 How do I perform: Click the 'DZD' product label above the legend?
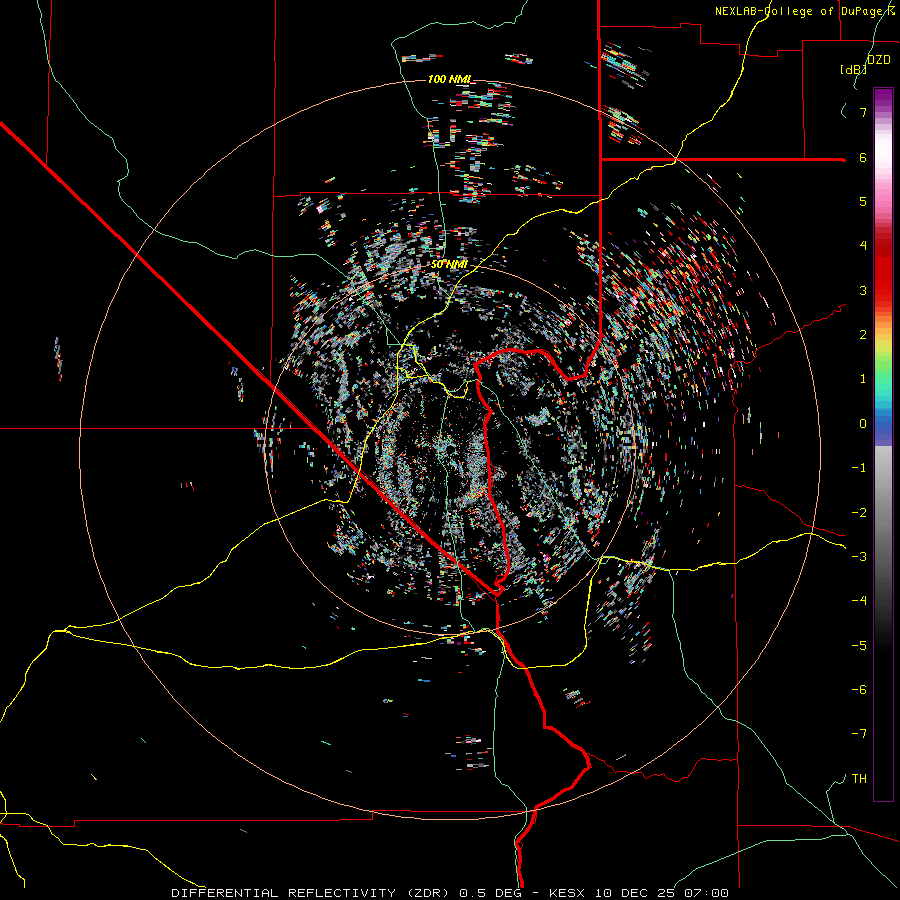tap(878, 60)
